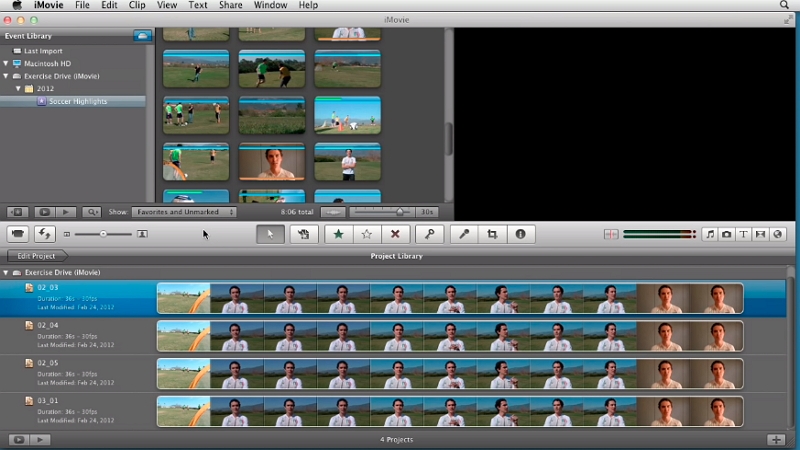Viewport: 800px width, 450px height.
Task: Open the File menu
Action: coord(82,5)
